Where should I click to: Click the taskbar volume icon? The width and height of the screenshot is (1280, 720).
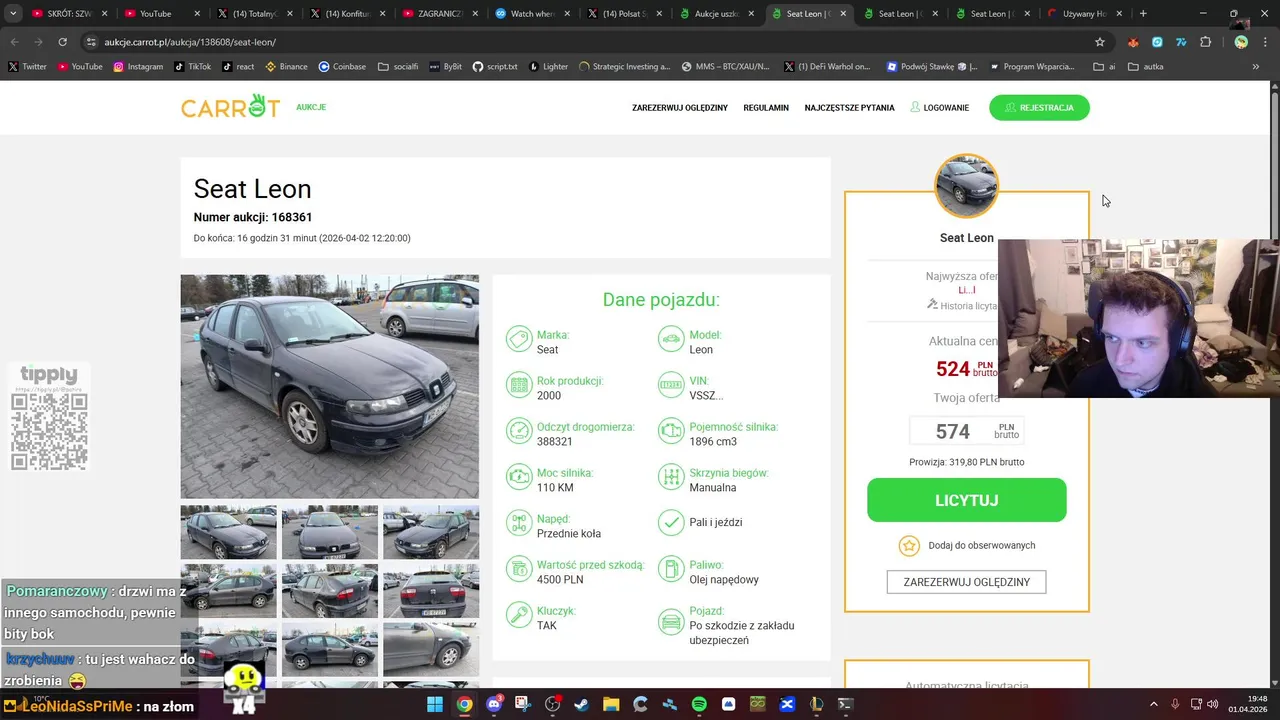tap(1213, 704)
